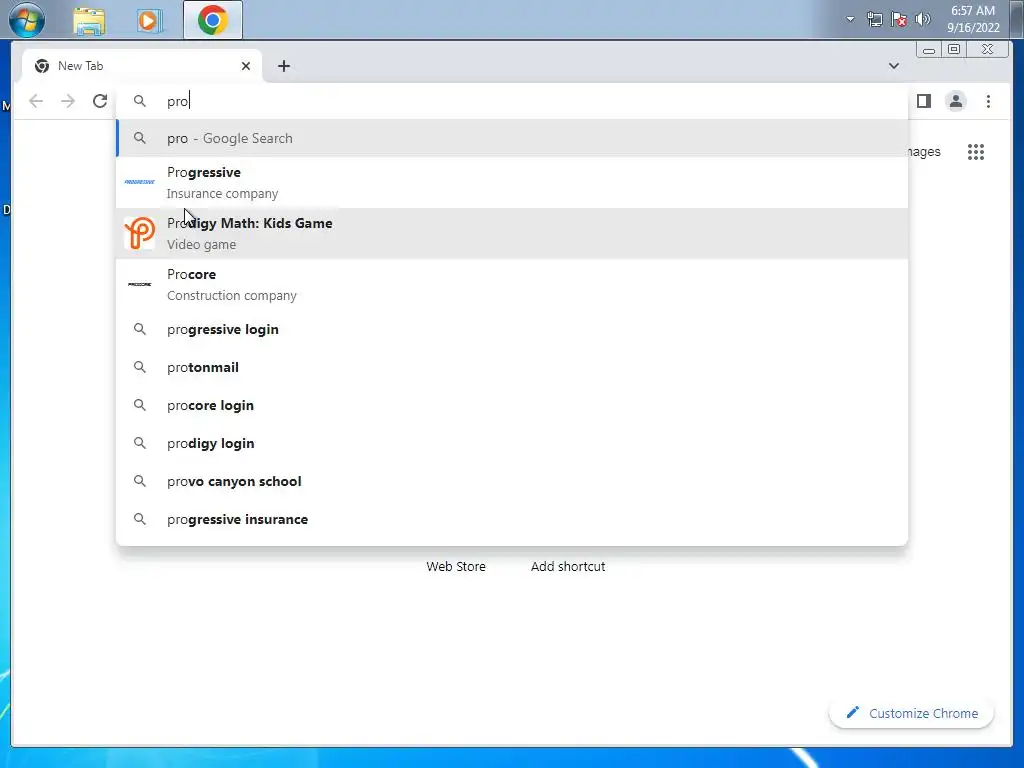
Task: Open the clock showing 6:57 AM
Action: point(973,19)
